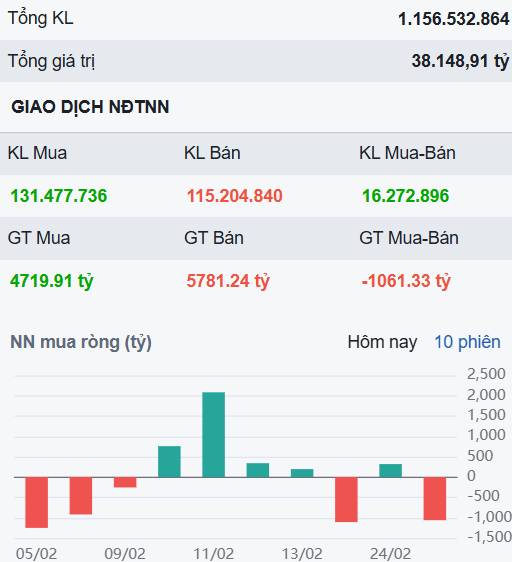Click the GT Bán column header
Screen dimensions: 512x562
coord(214,238)
